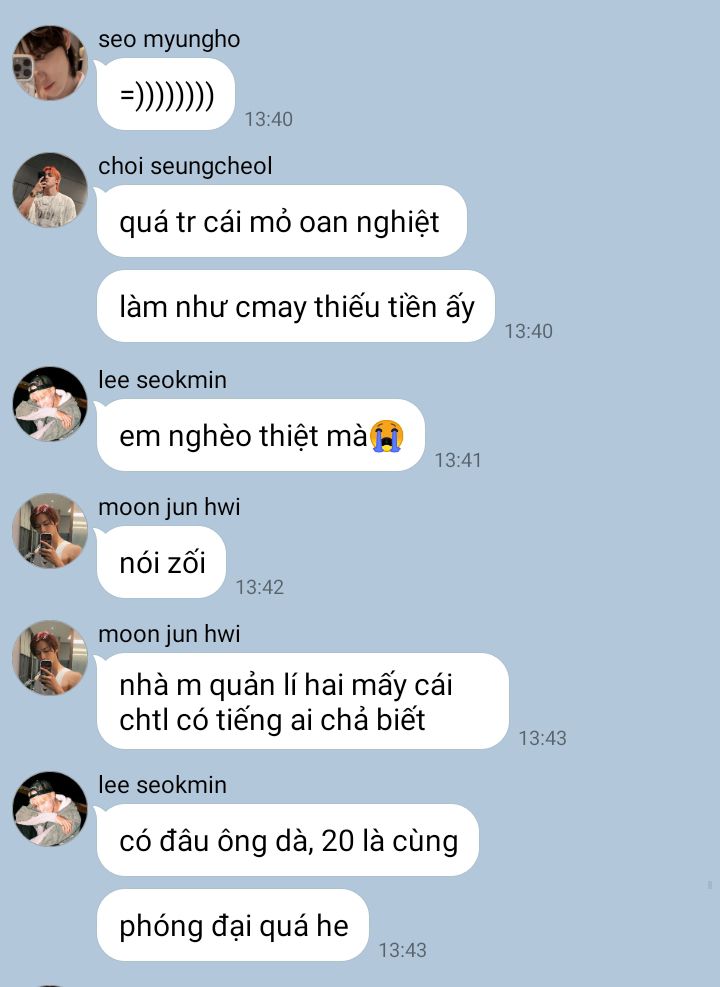Tap the 'làm như cmay thiếu tiền ấy' bubble

tap(296, 306)
